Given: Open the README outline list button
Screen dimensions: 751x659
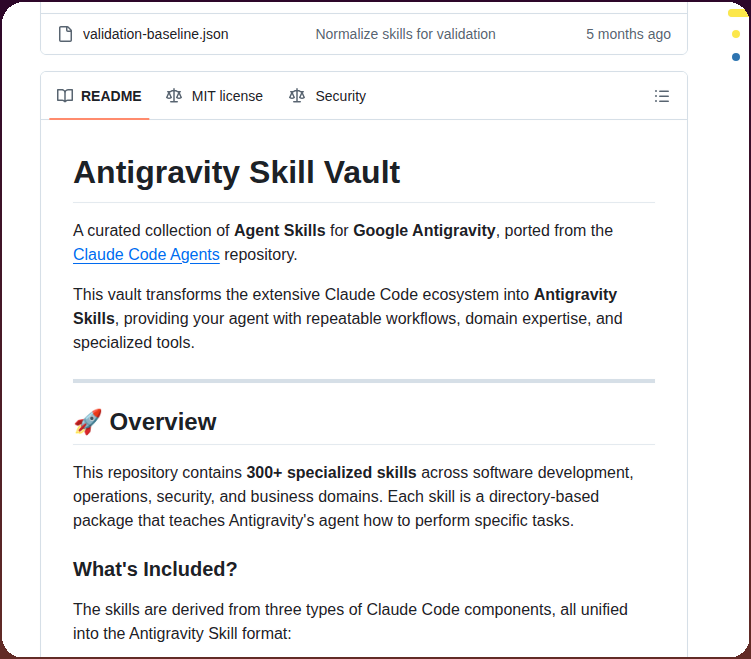Looking at the screenshot, I should (x=661, y=96).
